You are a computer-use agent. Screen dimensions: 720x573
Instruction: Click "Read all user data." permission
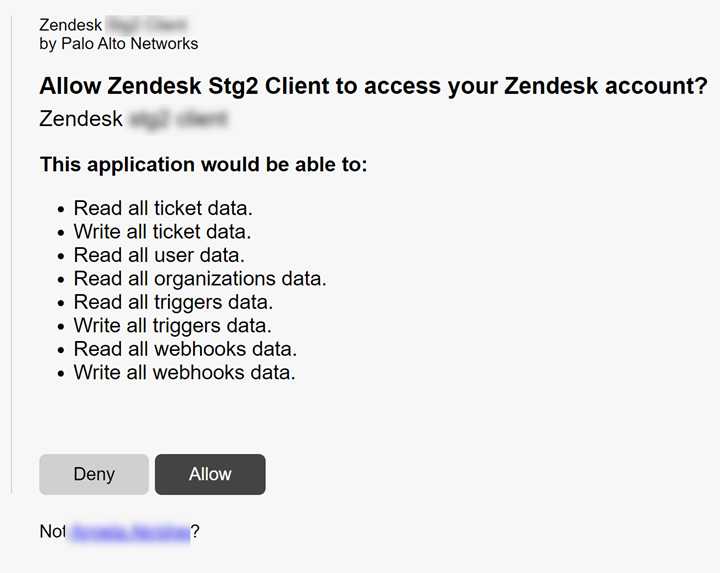coord(159,255)
